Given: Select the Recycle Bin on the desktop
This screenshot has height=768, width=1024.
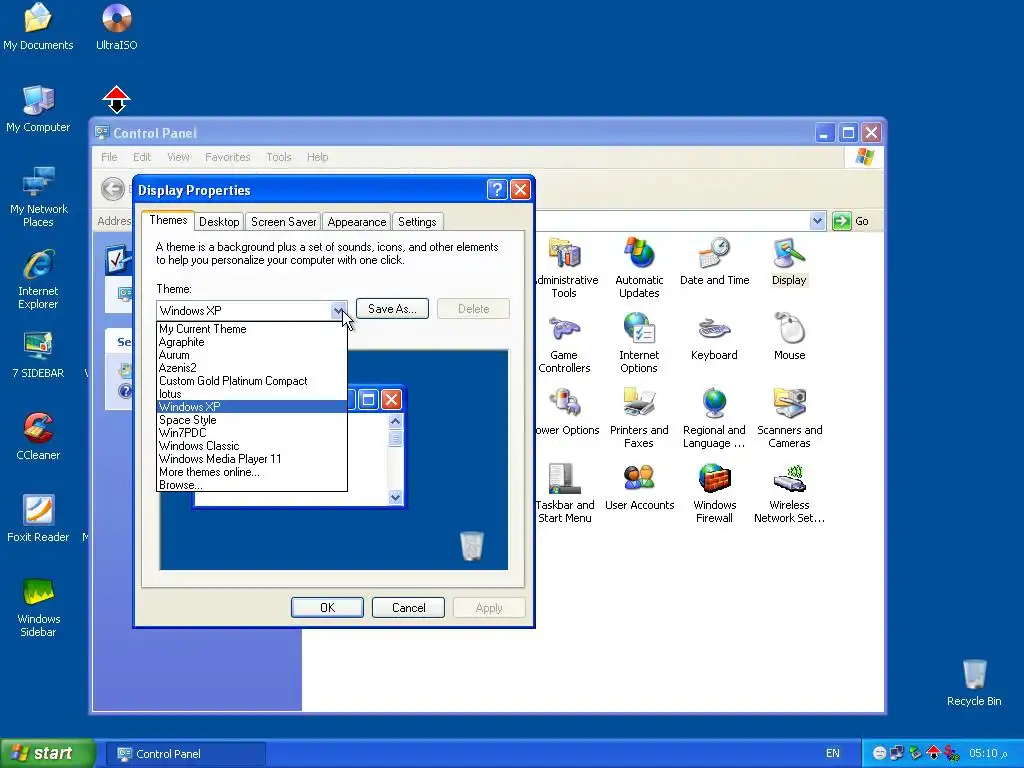Looking at the screenshot, I should point(974,682).
